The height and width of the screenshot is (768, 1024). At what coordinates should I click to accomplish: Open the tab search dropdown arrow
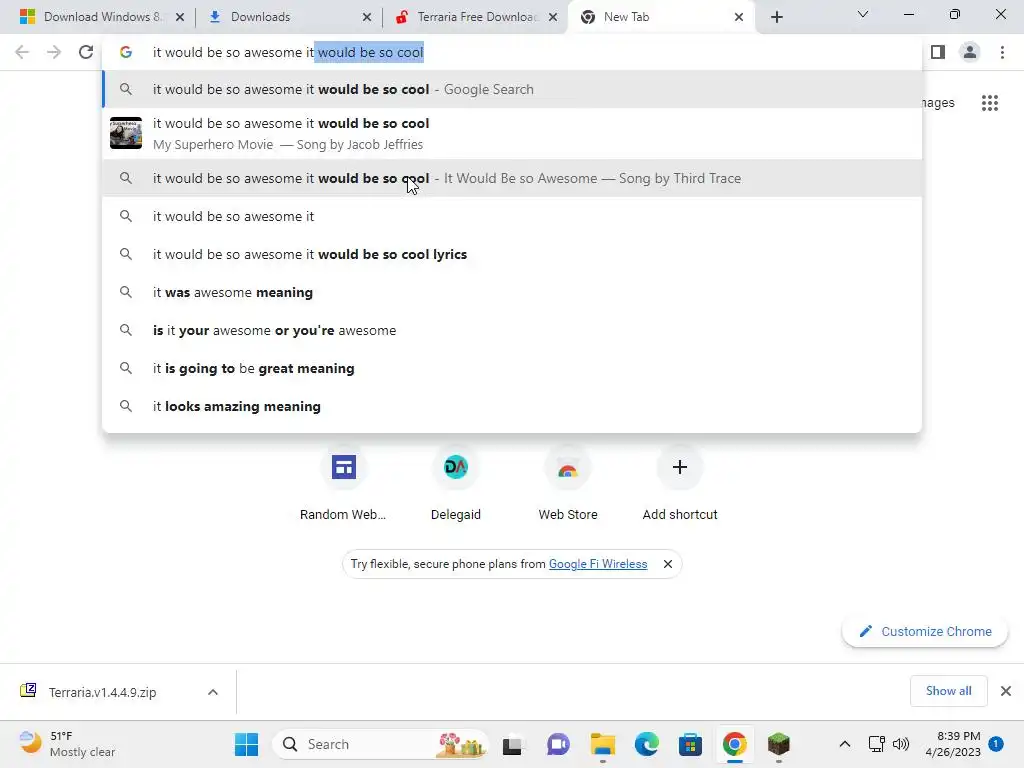coord(863,14)
